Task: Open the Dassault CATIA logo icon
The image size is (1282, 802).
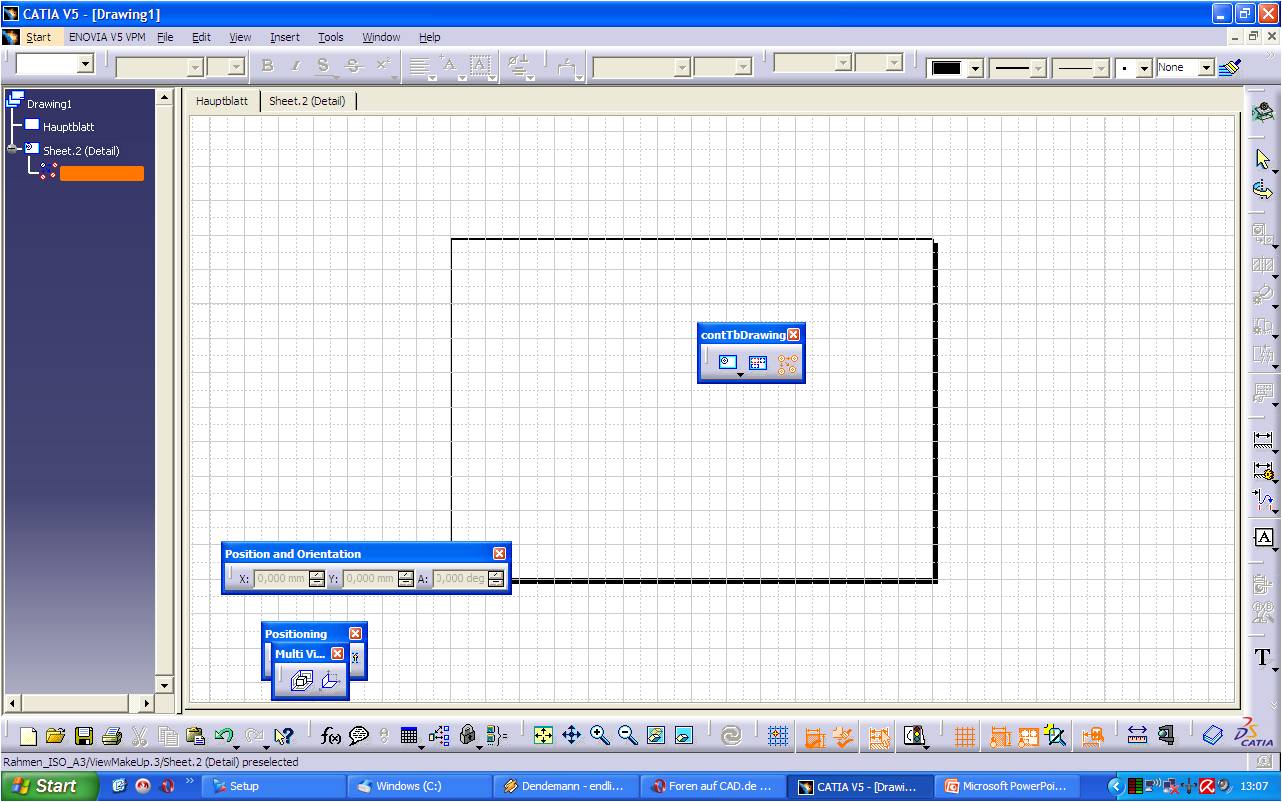Action: point(1255,733)
